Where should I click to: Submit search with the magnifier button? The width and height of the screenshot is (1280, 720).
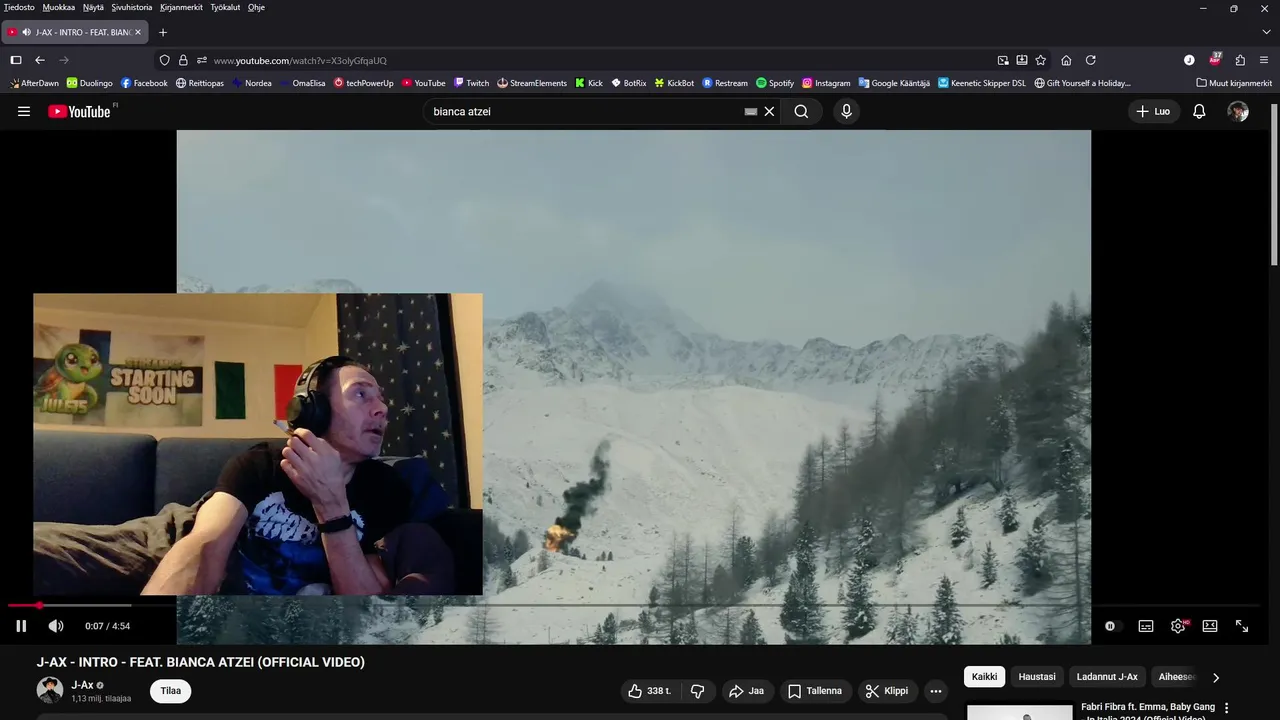801,111
